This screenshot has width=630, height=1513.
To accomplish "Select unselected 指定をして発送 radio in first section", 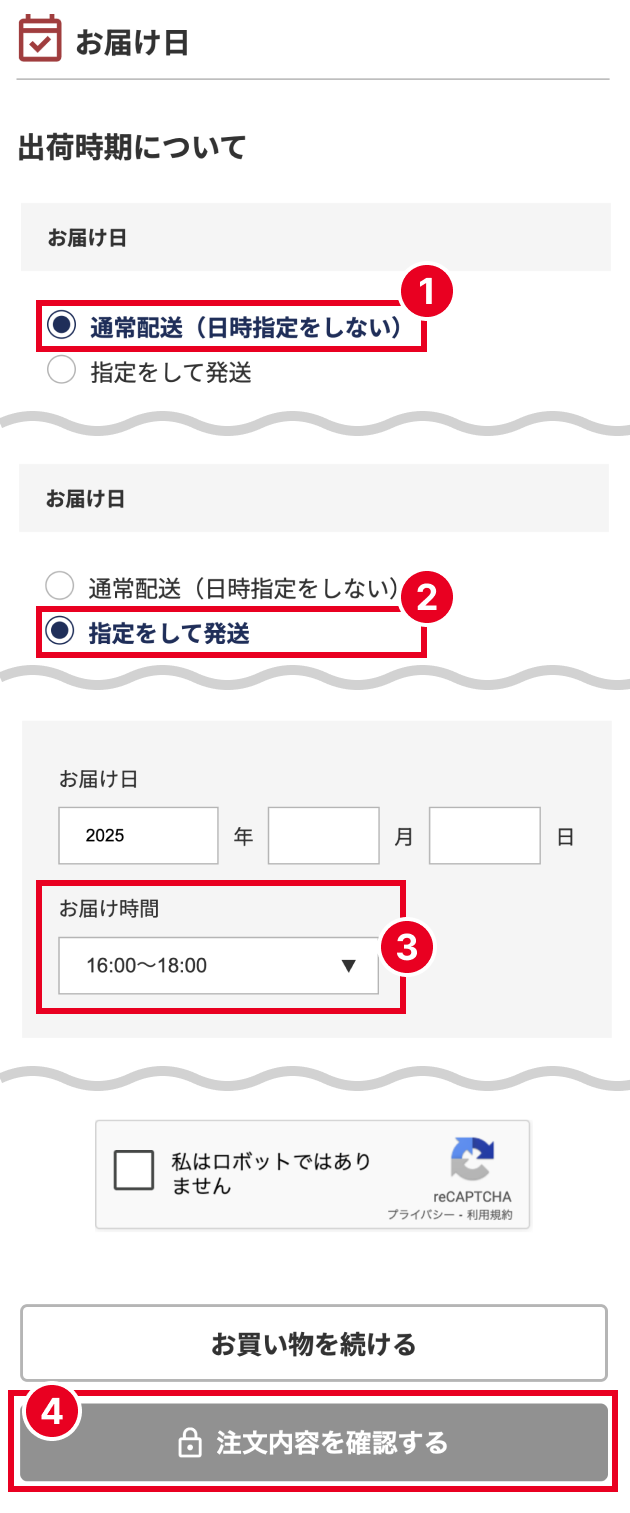I will coord(62,371).
